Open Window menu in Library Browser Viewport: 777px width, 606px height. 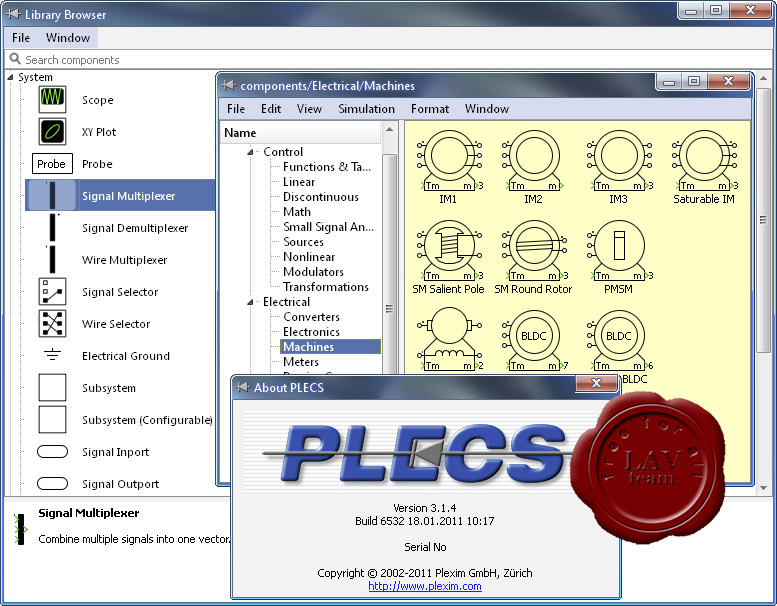(68, 38)
